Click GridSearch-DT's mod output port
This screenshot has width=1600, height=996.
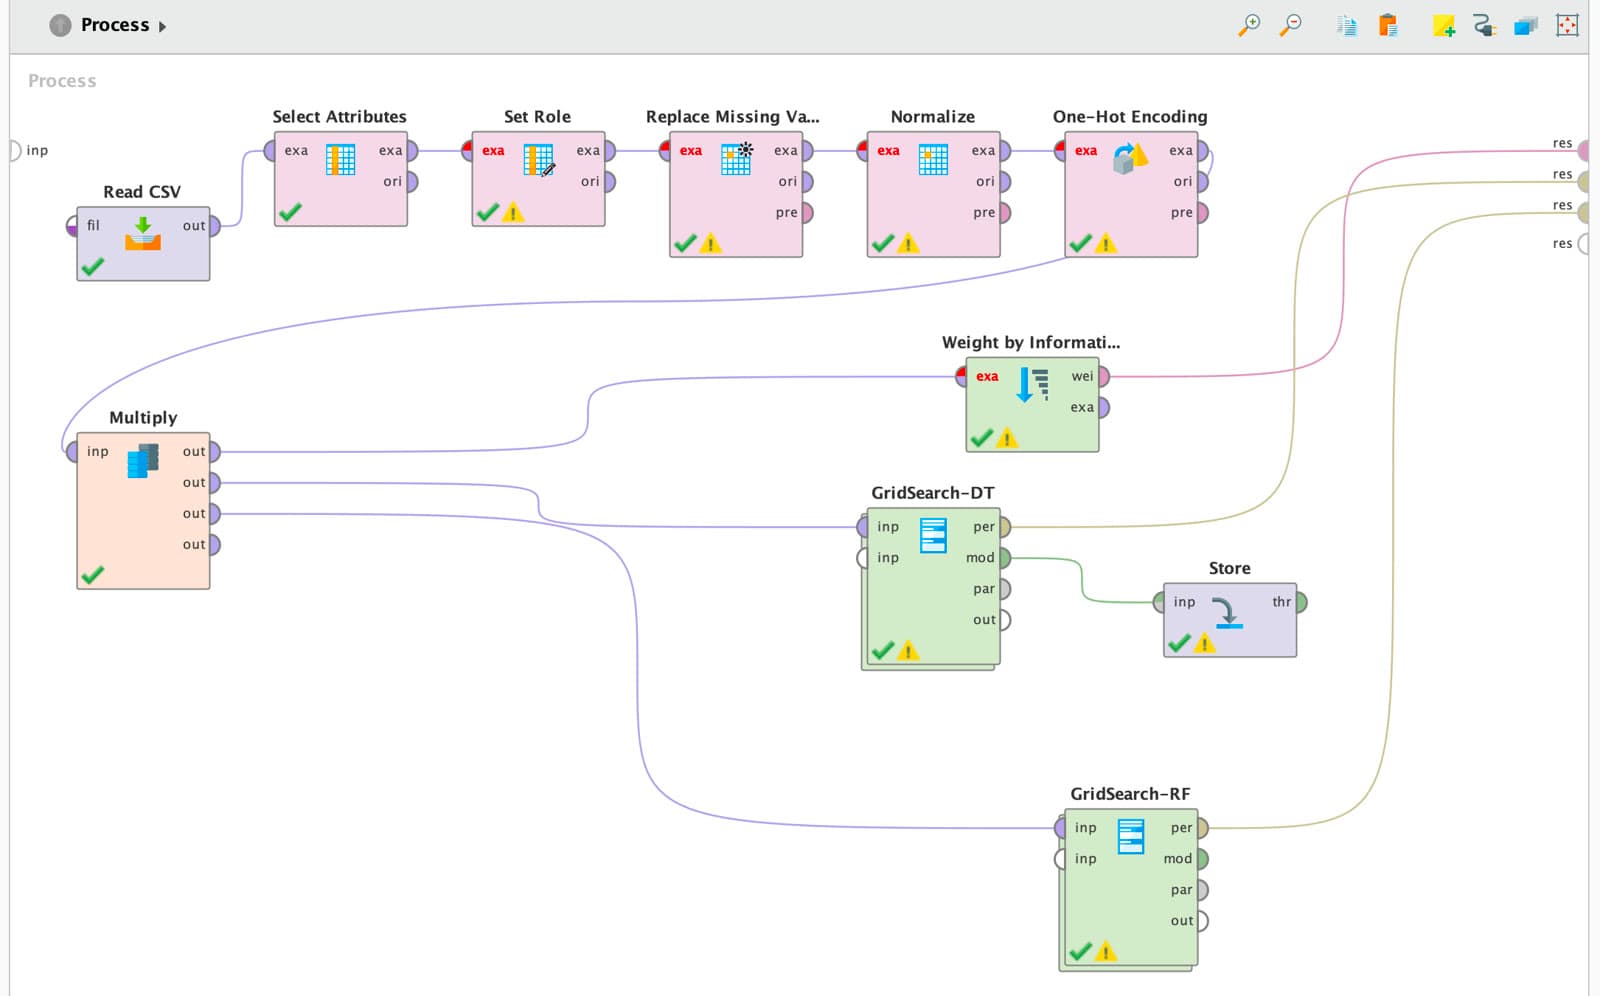coord(1004,558)
